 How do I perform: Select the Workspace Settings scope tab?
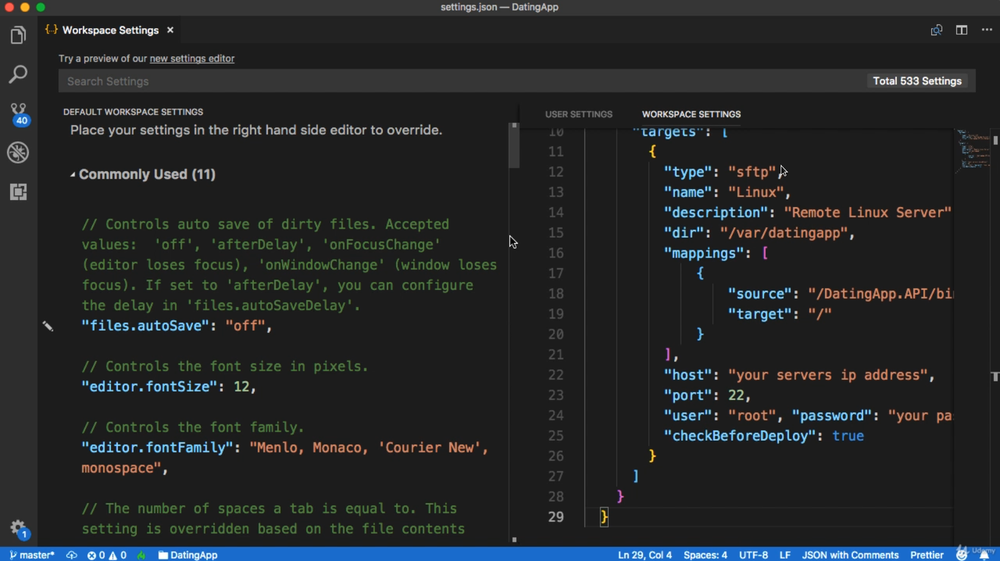click(691, 114)
